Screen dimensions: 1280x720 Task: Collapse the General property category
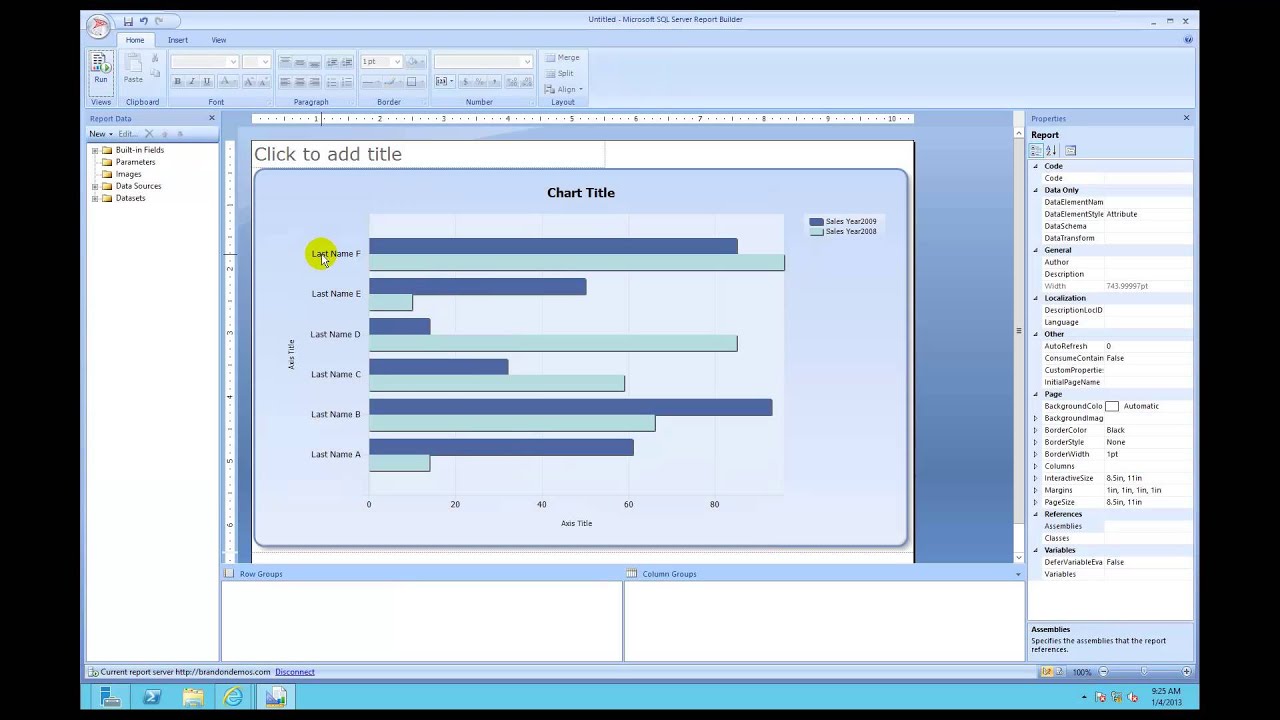click(1036, 250)
